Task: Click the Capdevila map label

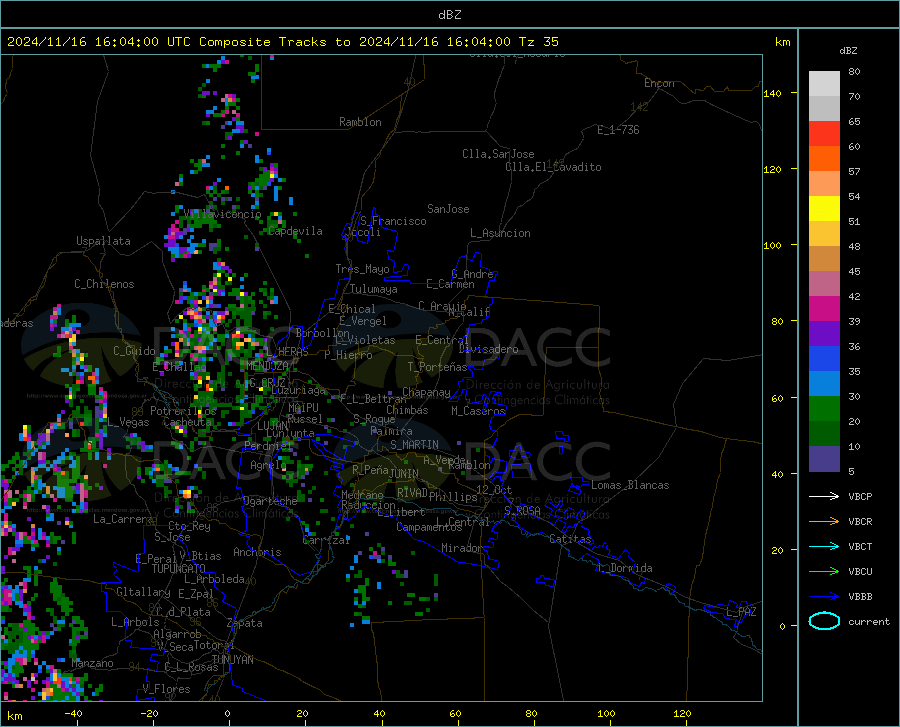Action: click(296, 231)
